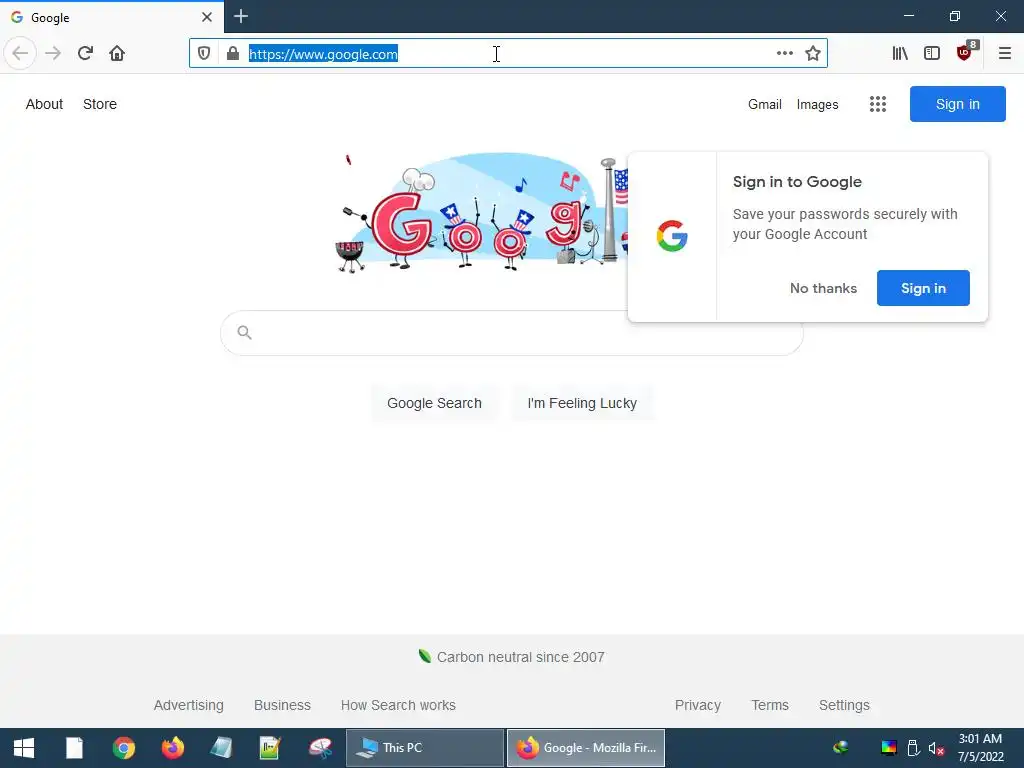Open the Business footer link

click(282, 705)
